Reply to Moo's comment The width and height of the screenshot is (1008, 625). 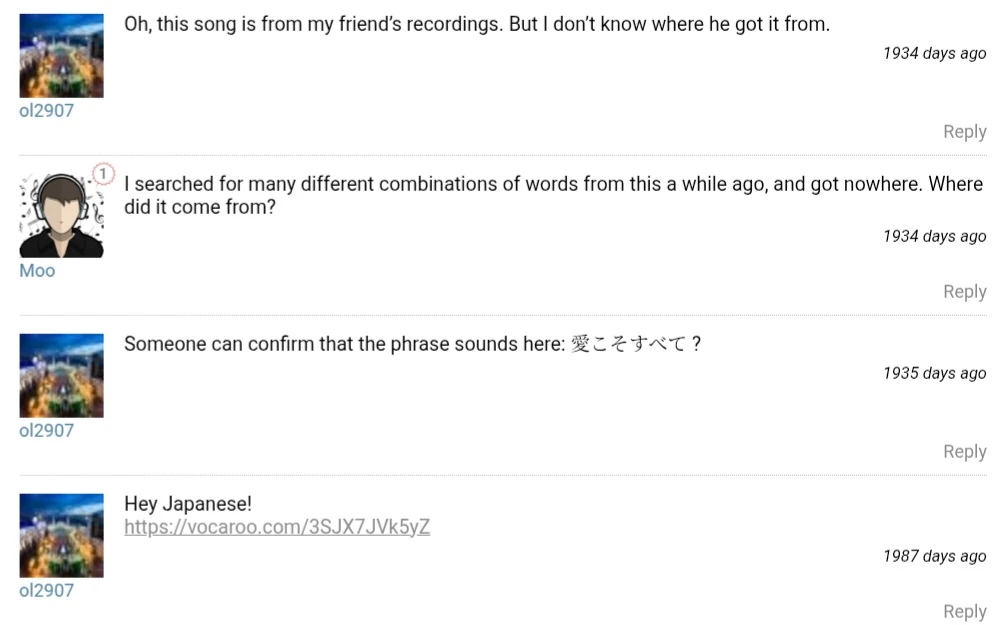tap(964, 292)
